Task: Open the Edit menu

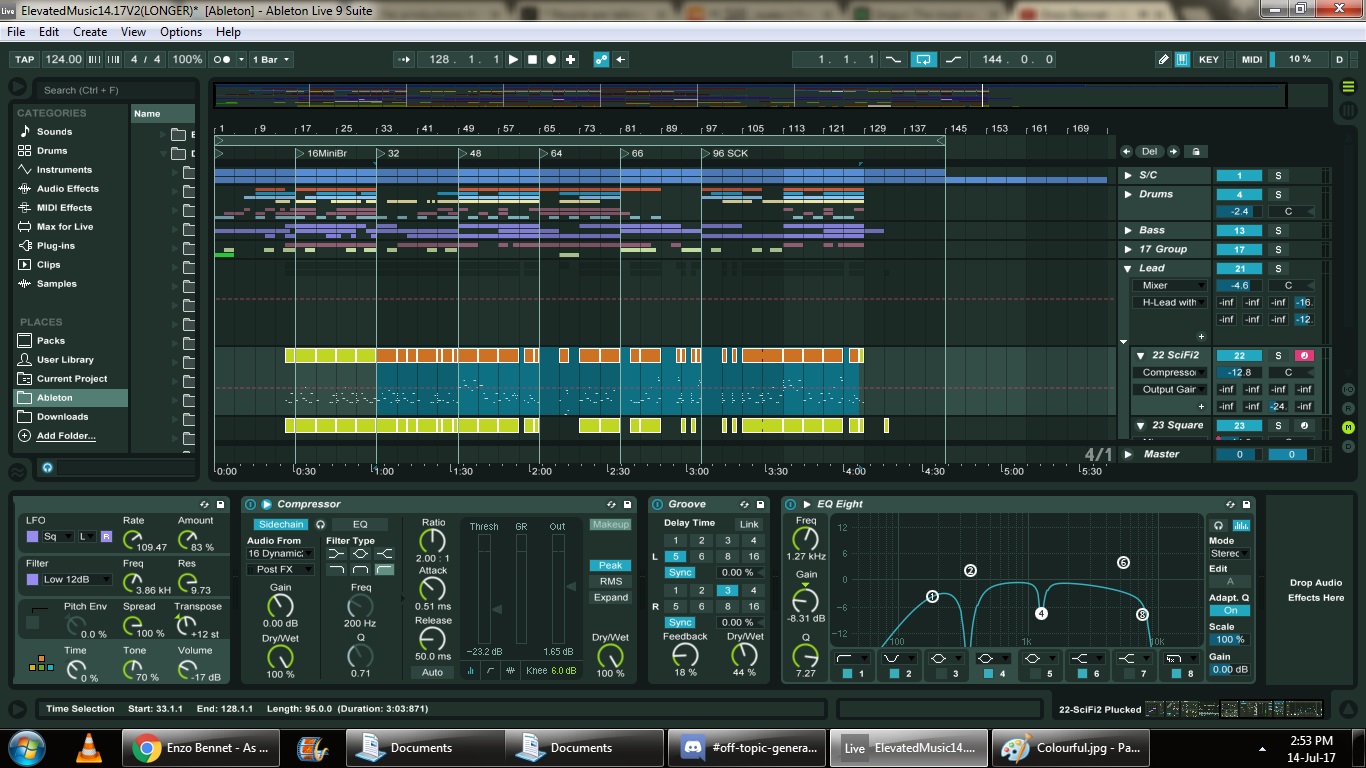Action: click(x=49, y=32)
